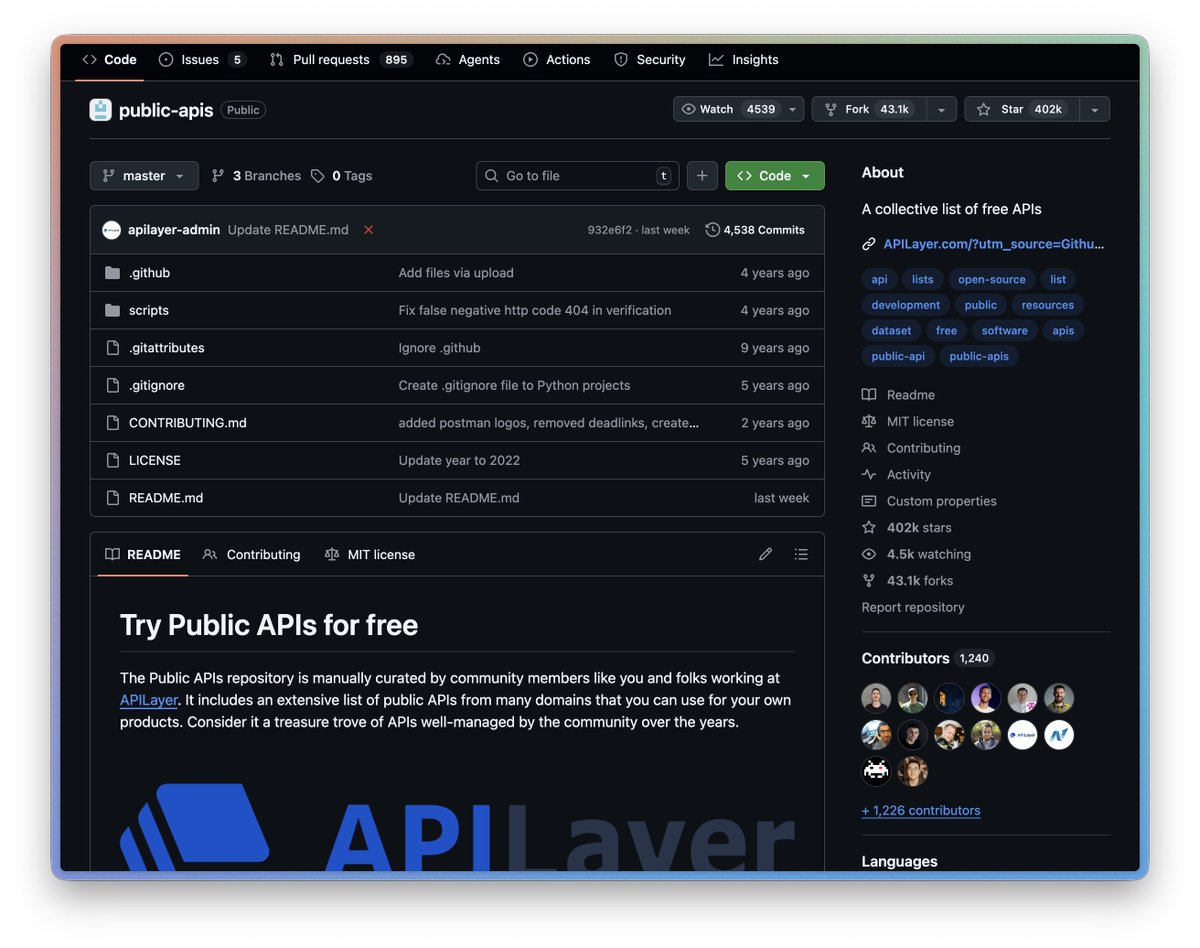Open the Code tab
This screenshot has width=1200, height=948.
point(110,60)
